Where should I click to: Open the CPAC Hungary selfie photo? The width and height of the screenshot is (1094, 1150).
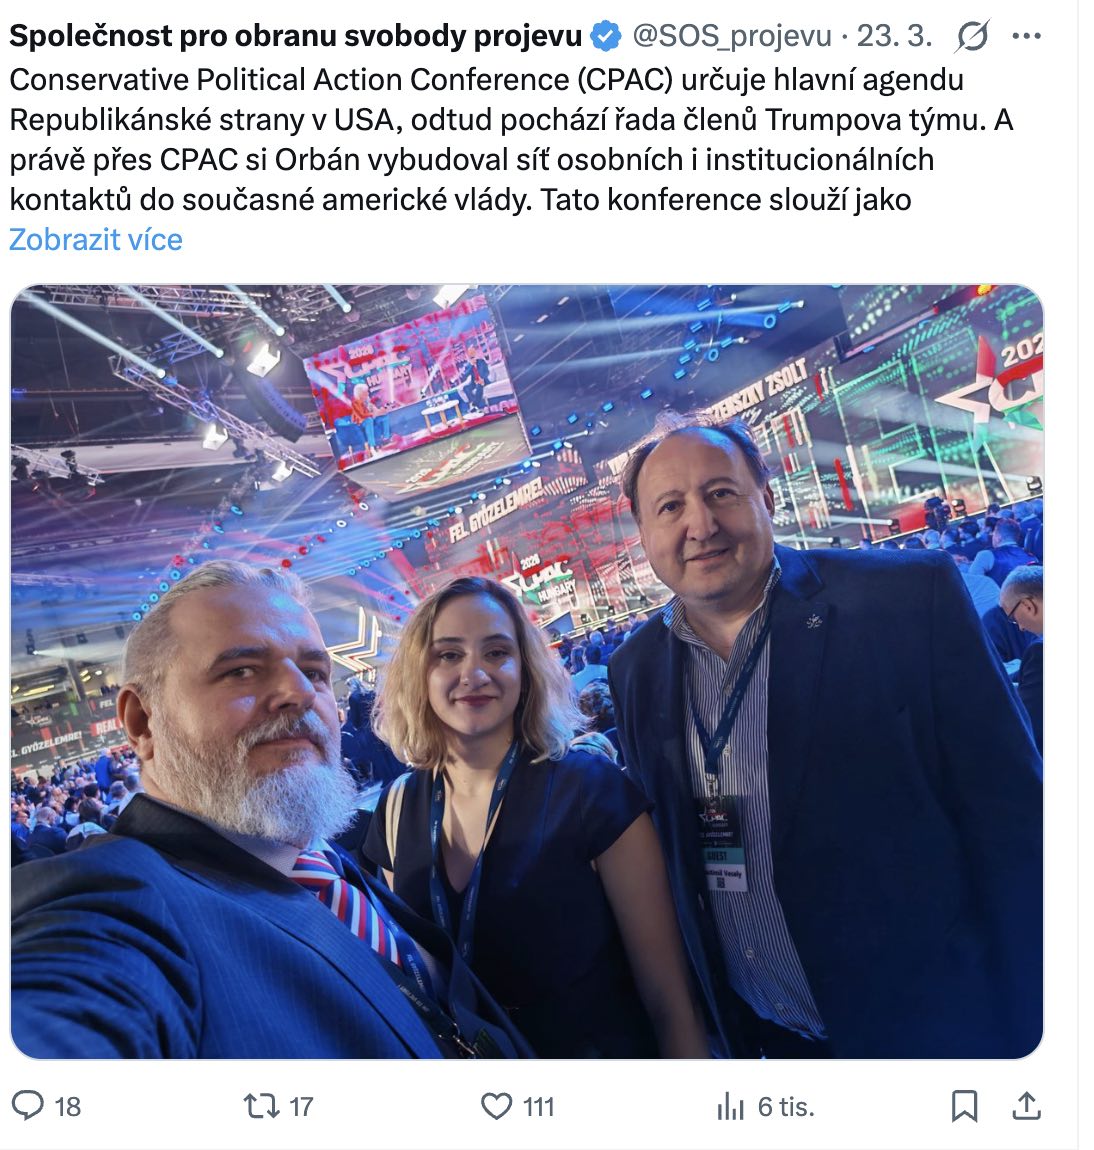pos(527,671)
